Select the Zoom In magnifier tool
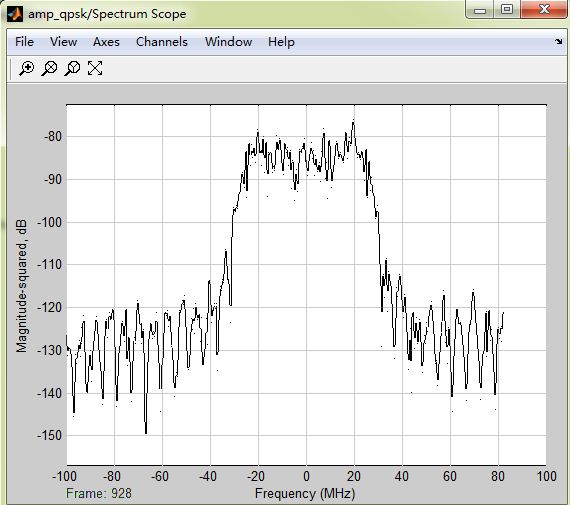 27,68
